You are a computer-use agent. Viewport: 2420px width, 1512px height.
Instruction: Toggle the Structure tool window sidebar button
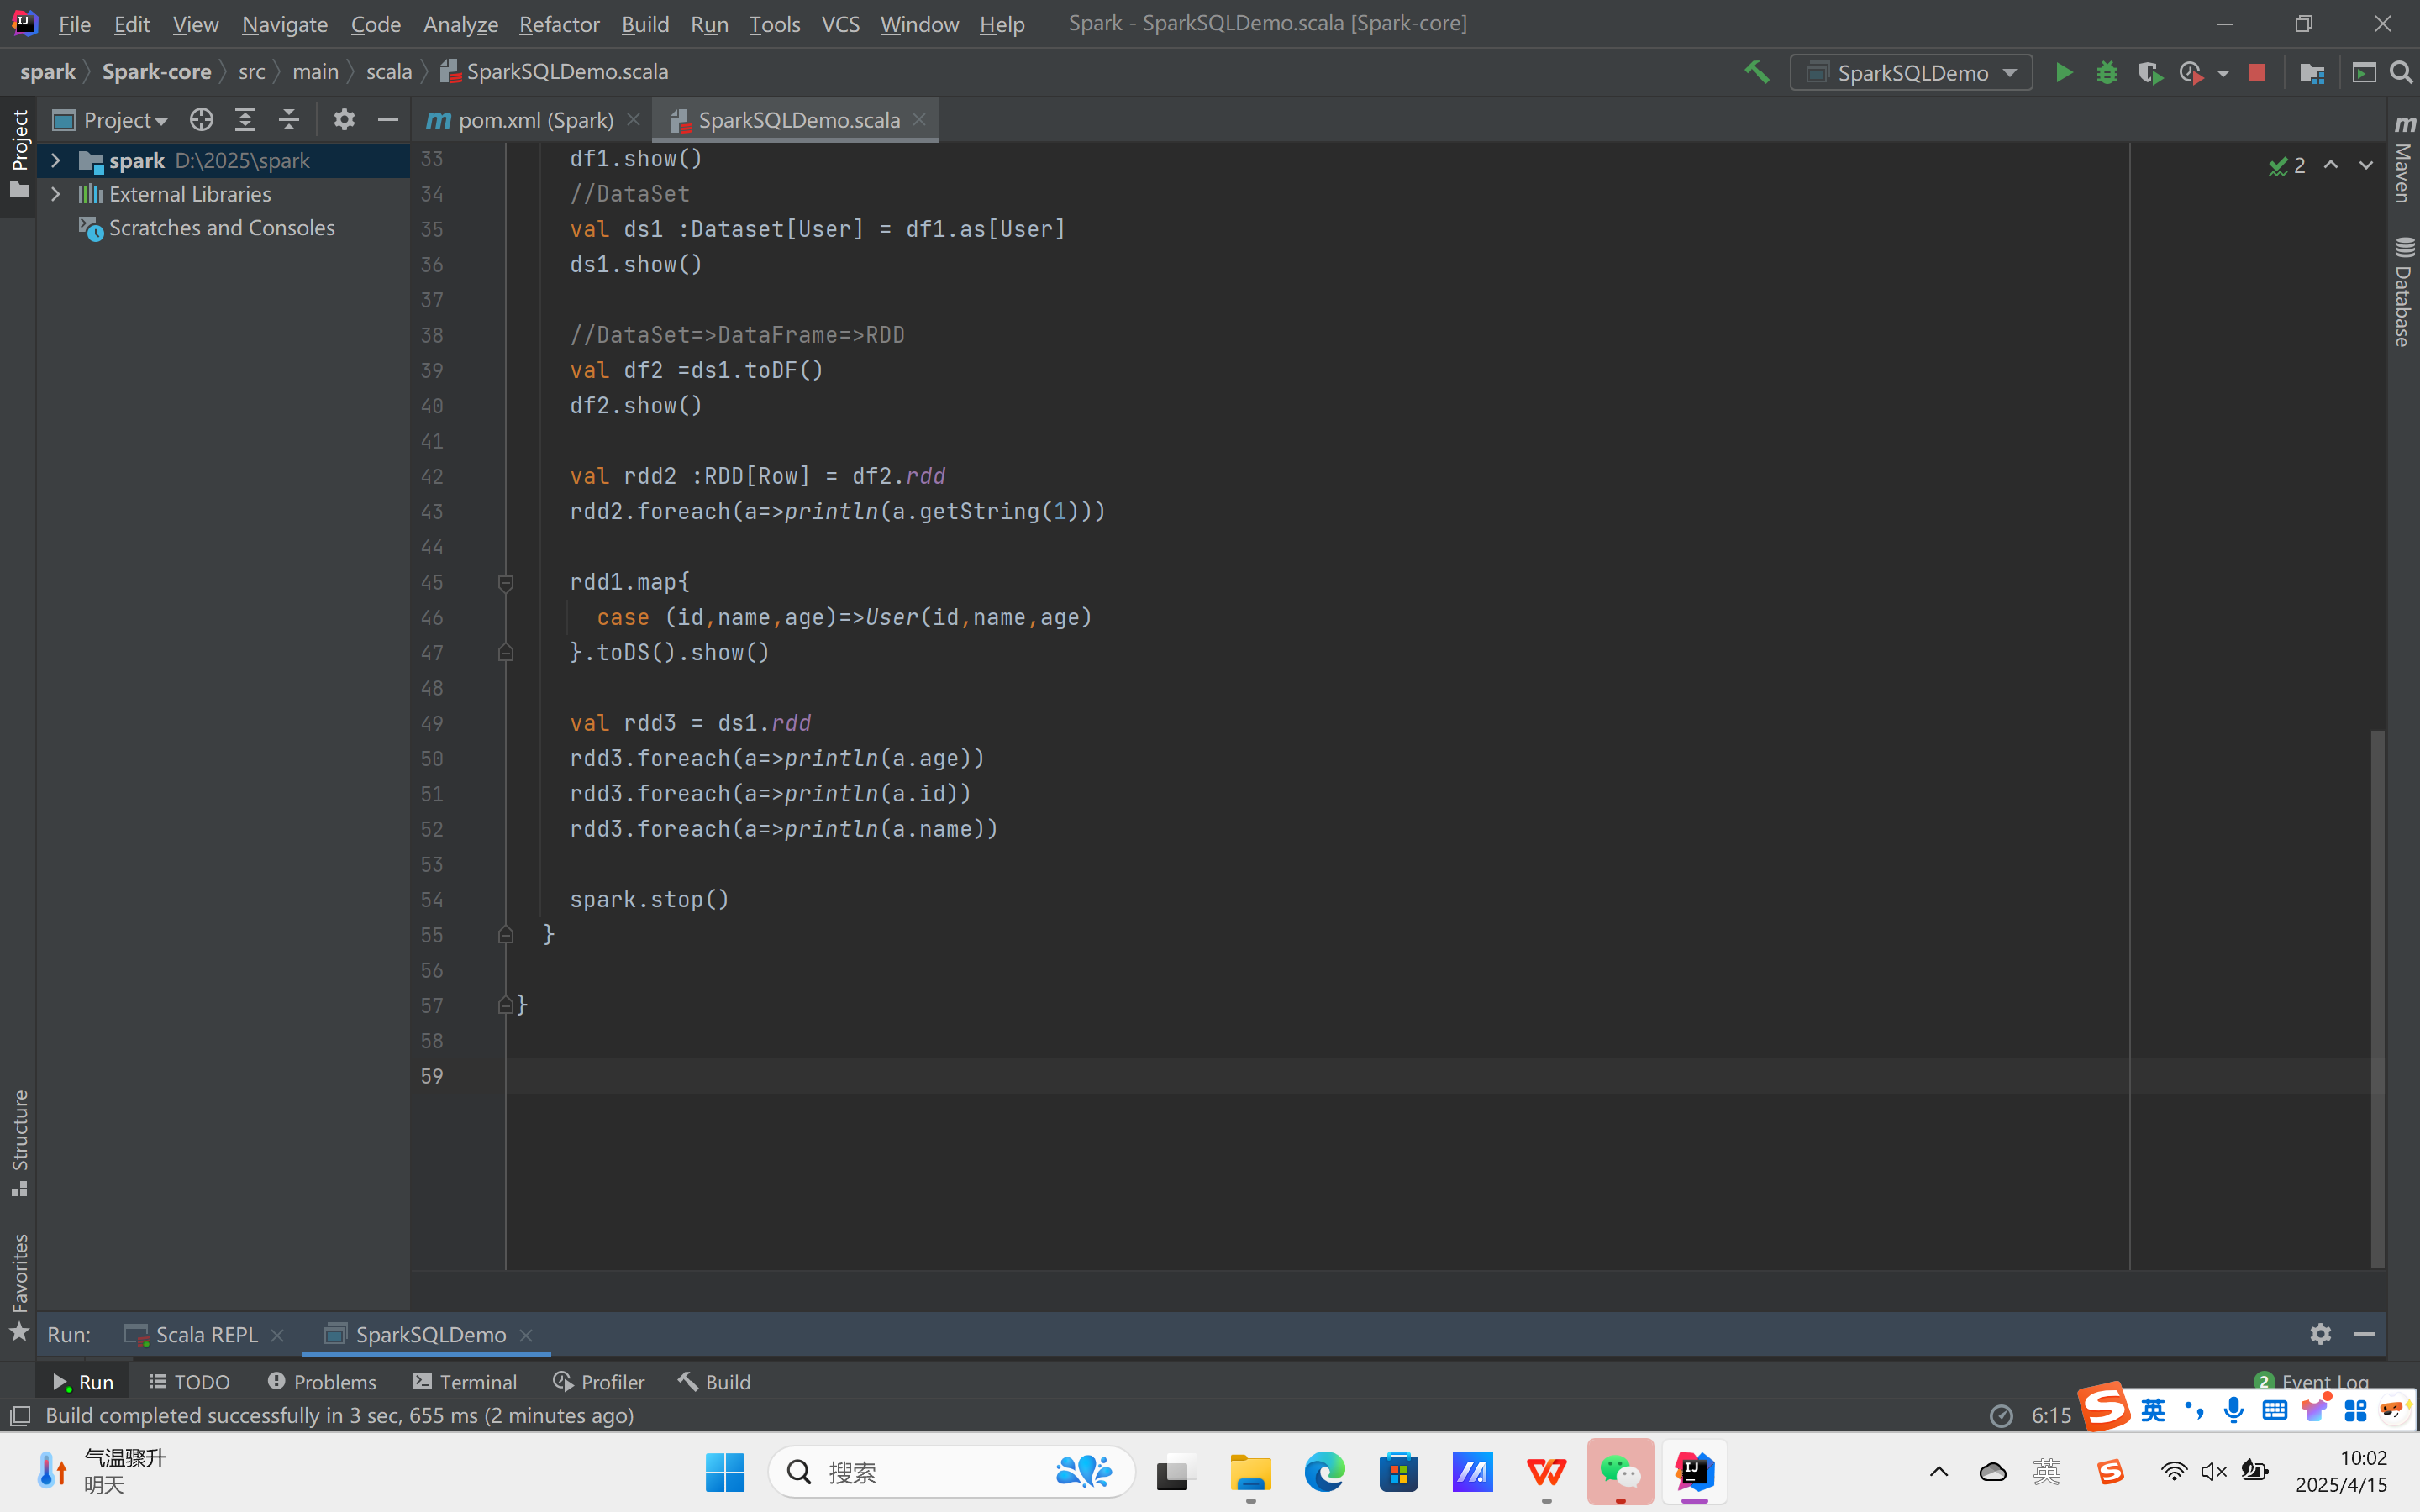point(19,1140)
